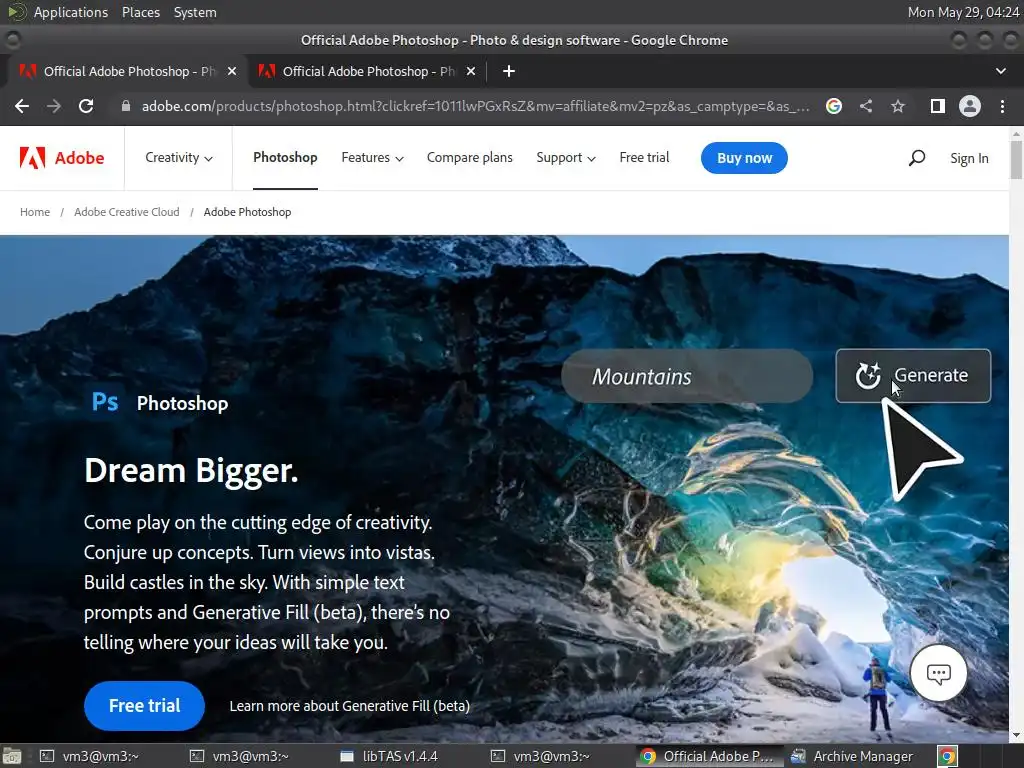The image size is (1024, 768).
Task: Click the Ps Photoshop logo icon
Action: tap(104, 402)
